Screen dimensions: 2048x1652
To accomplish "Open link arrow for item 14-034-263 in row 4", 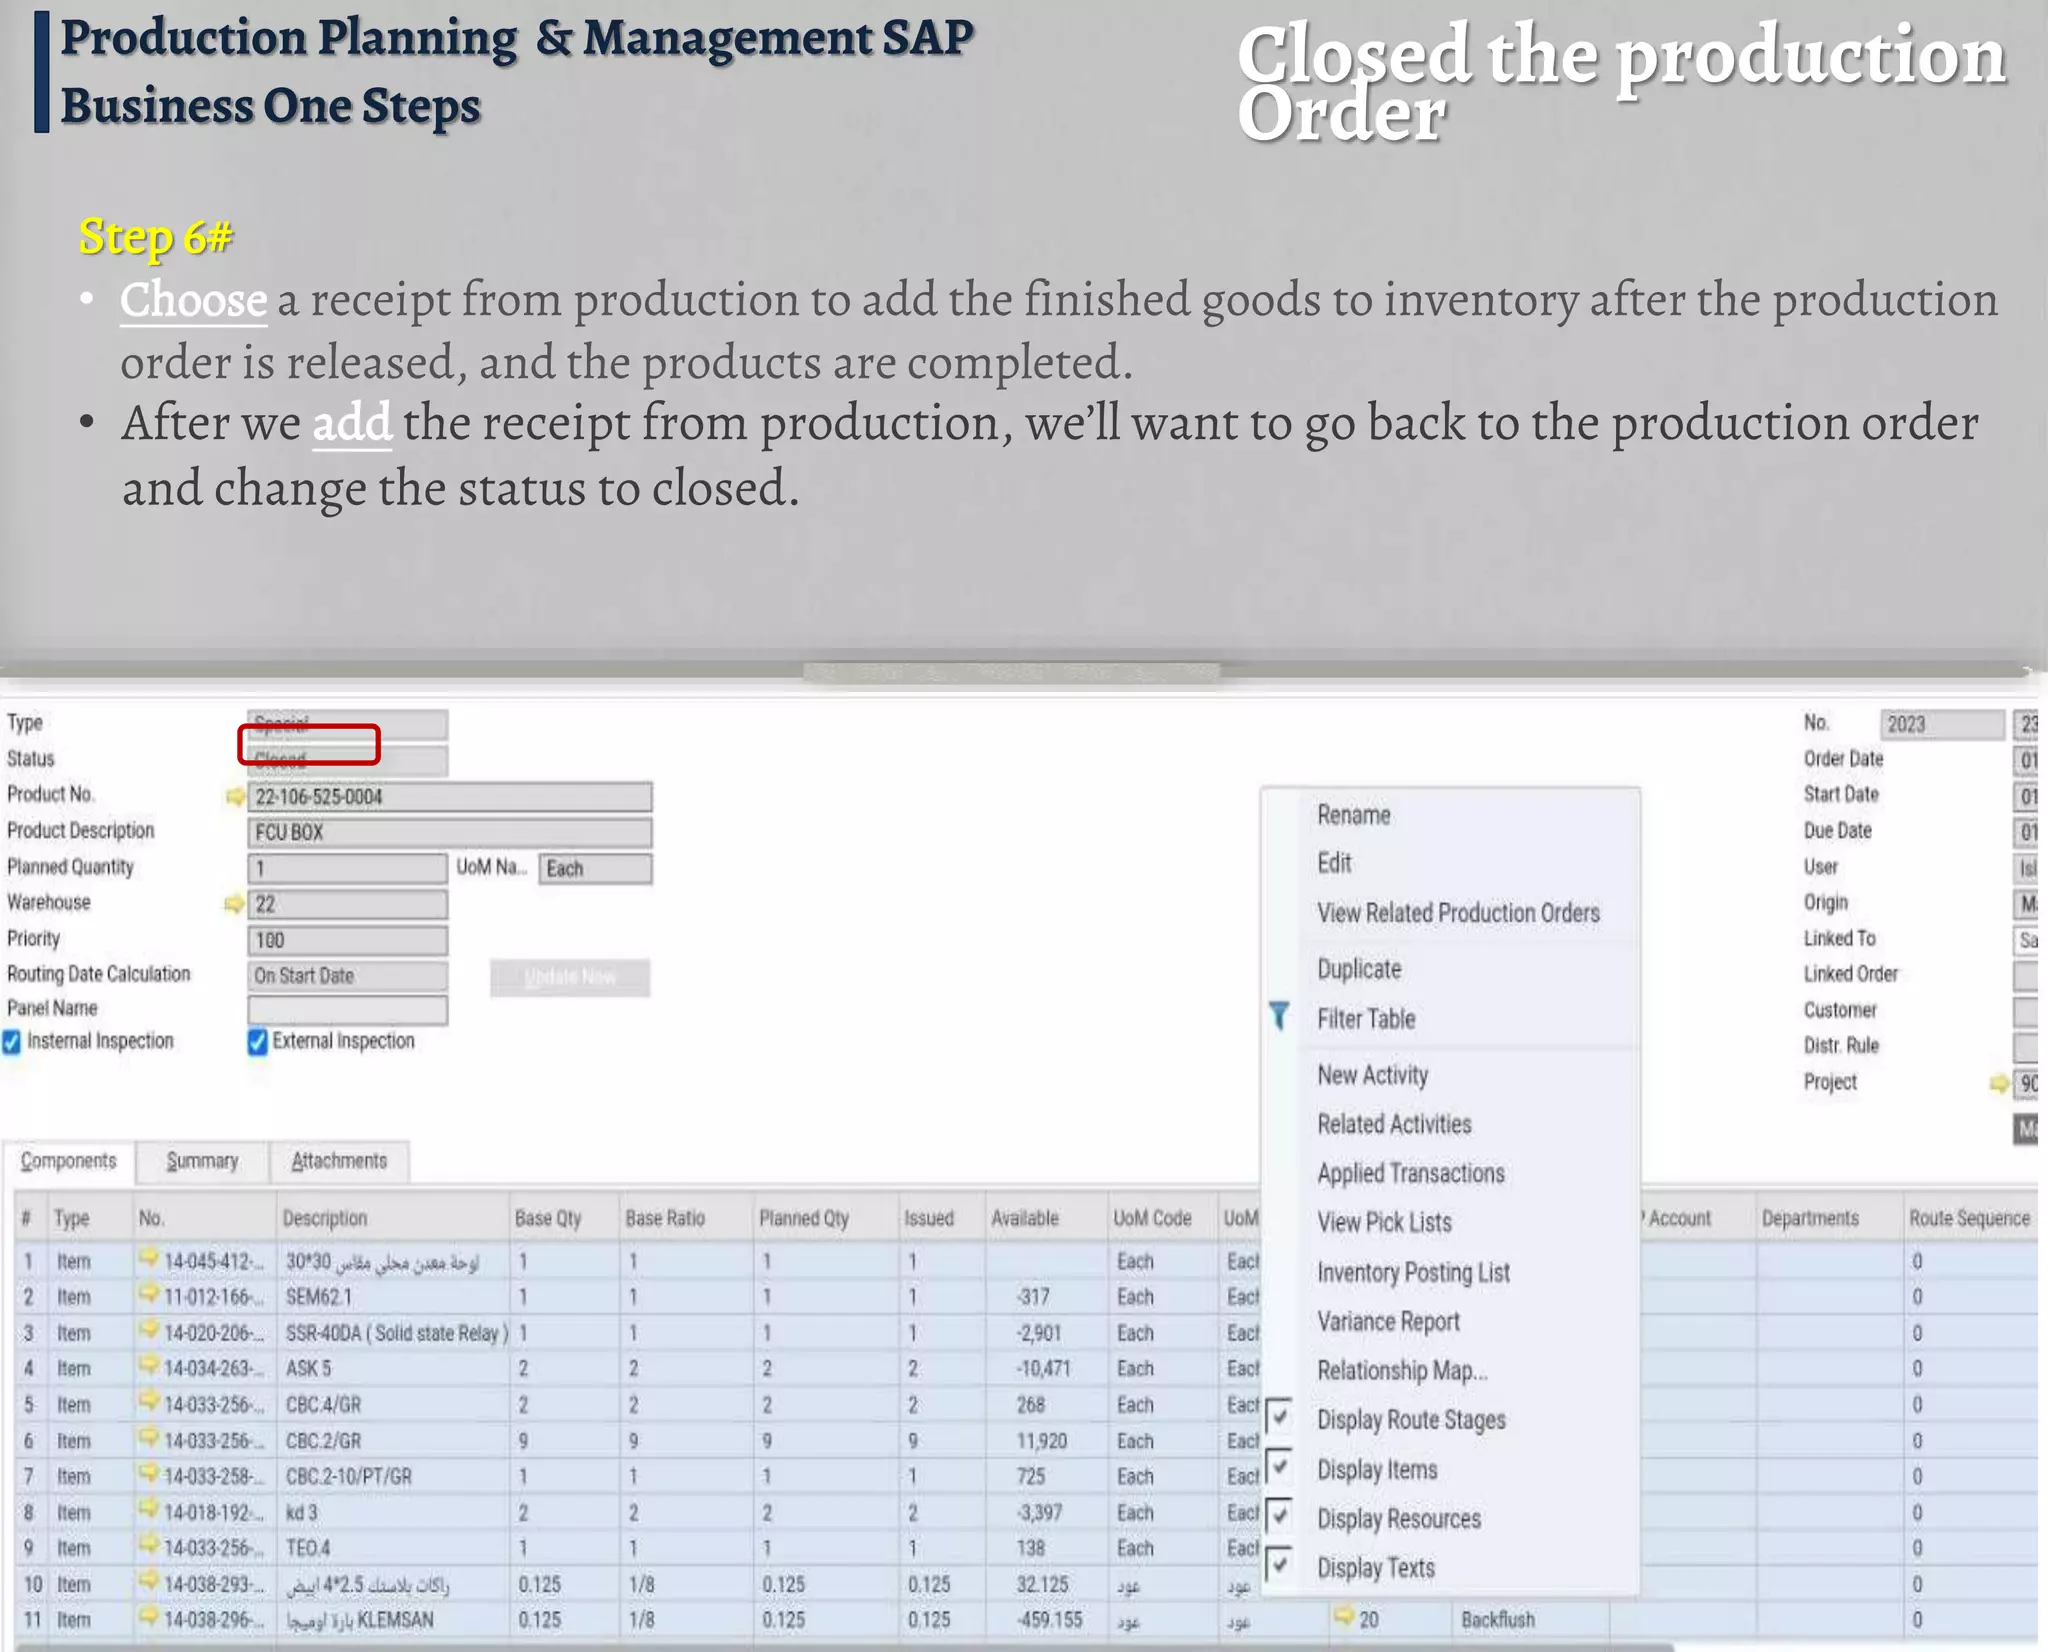I will click(149, 1367).
